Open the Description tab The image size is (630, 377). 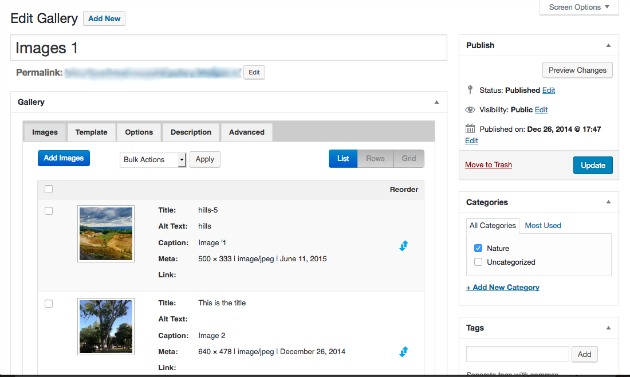(191, 132)
